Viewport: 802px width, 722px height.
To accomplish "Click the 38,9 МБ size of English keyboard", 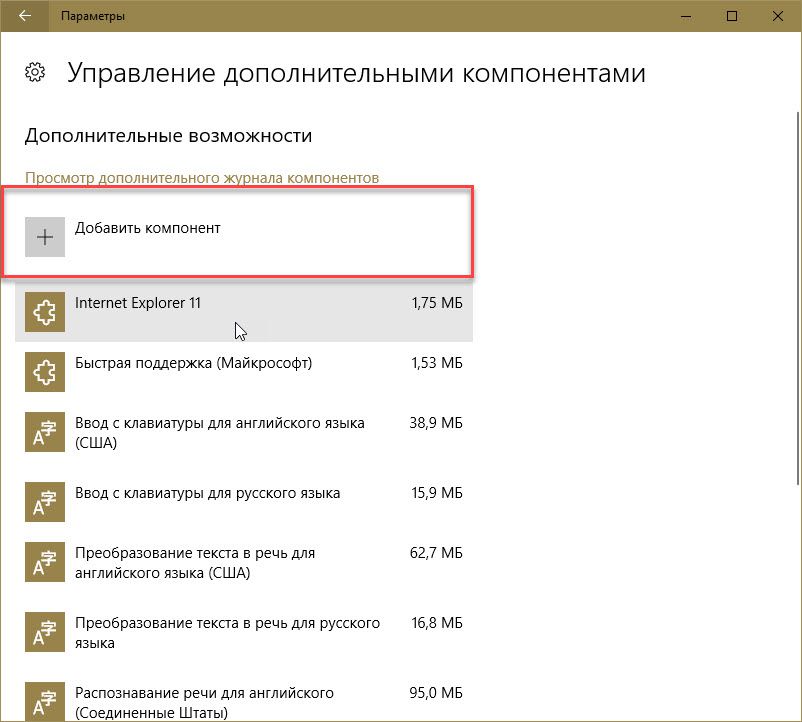I will (x=437, y=423).
